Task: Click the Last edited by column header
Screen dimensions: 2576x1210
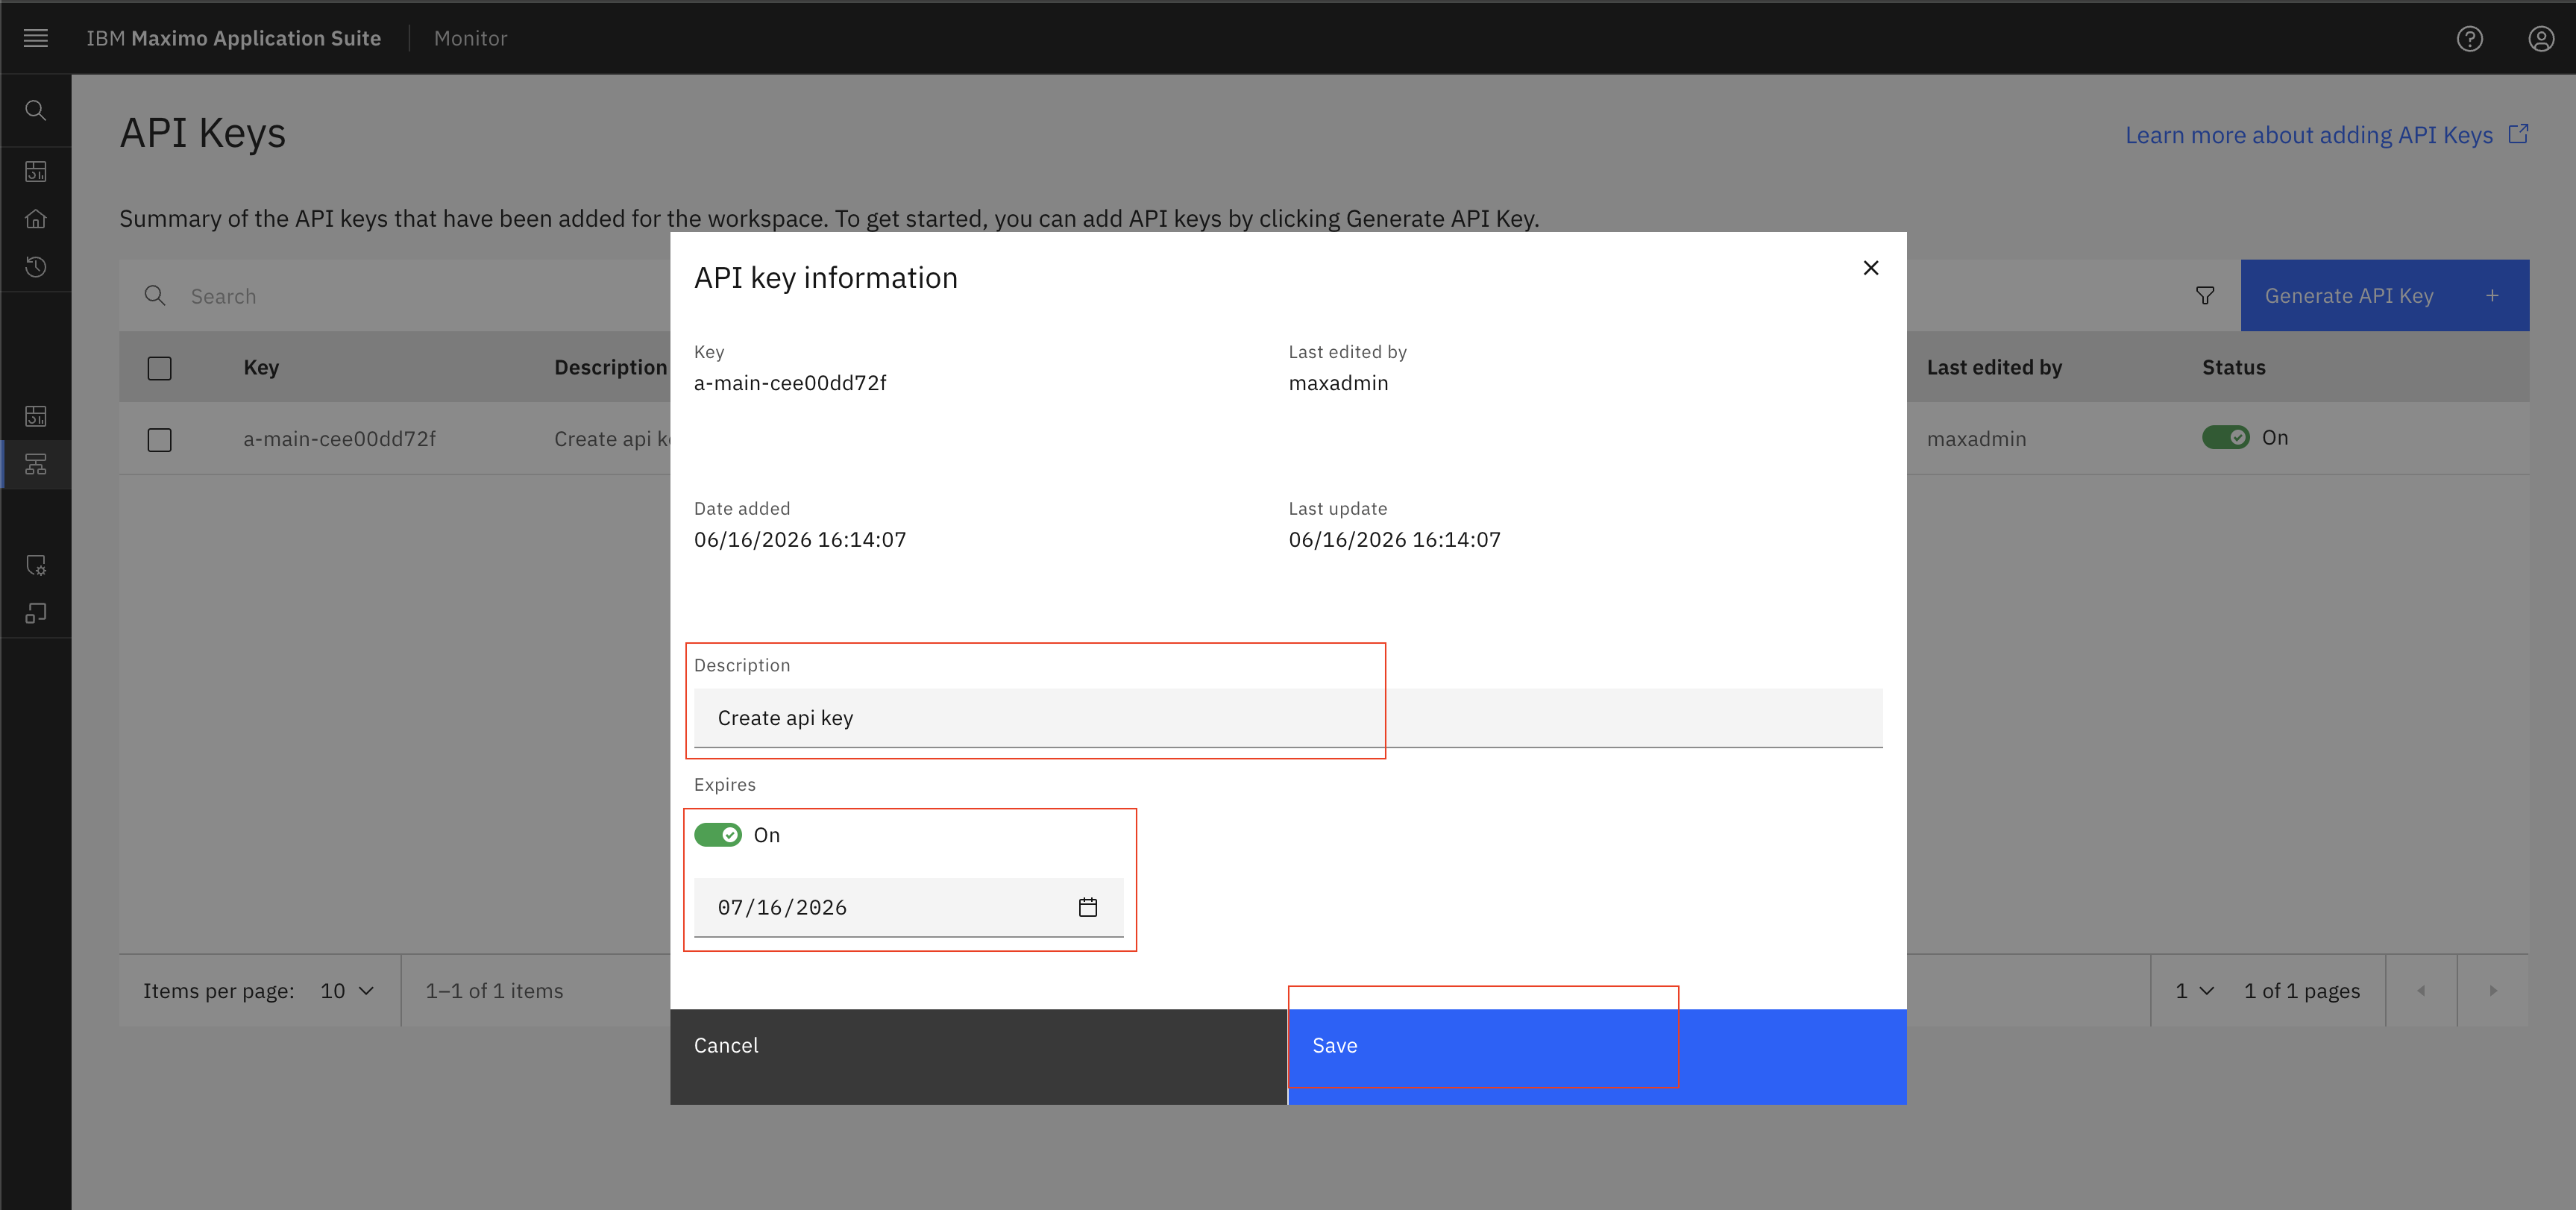Action: [x=1994, y=367]
